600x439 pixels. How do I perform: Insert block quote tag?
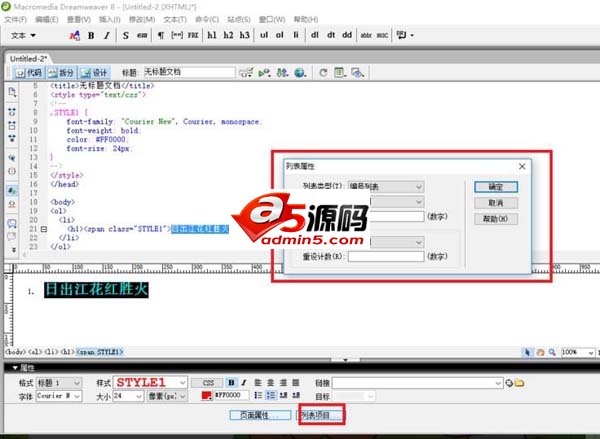177,35
